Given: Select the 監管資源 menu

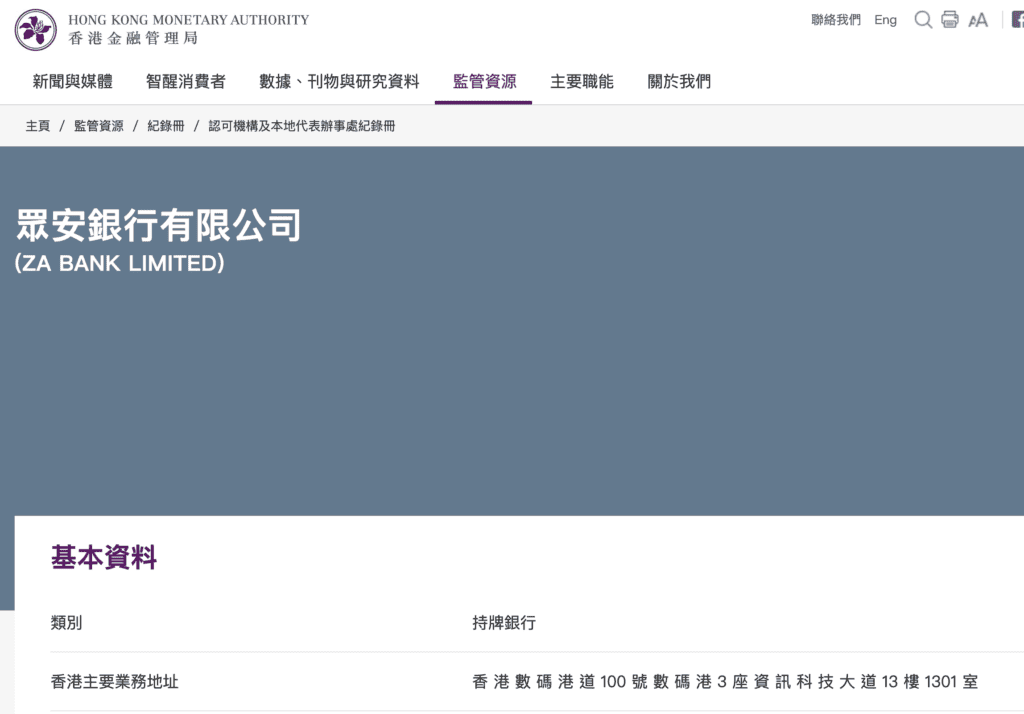Looking at the screenshot, I should pyautogui.click(x=484, y=82).
